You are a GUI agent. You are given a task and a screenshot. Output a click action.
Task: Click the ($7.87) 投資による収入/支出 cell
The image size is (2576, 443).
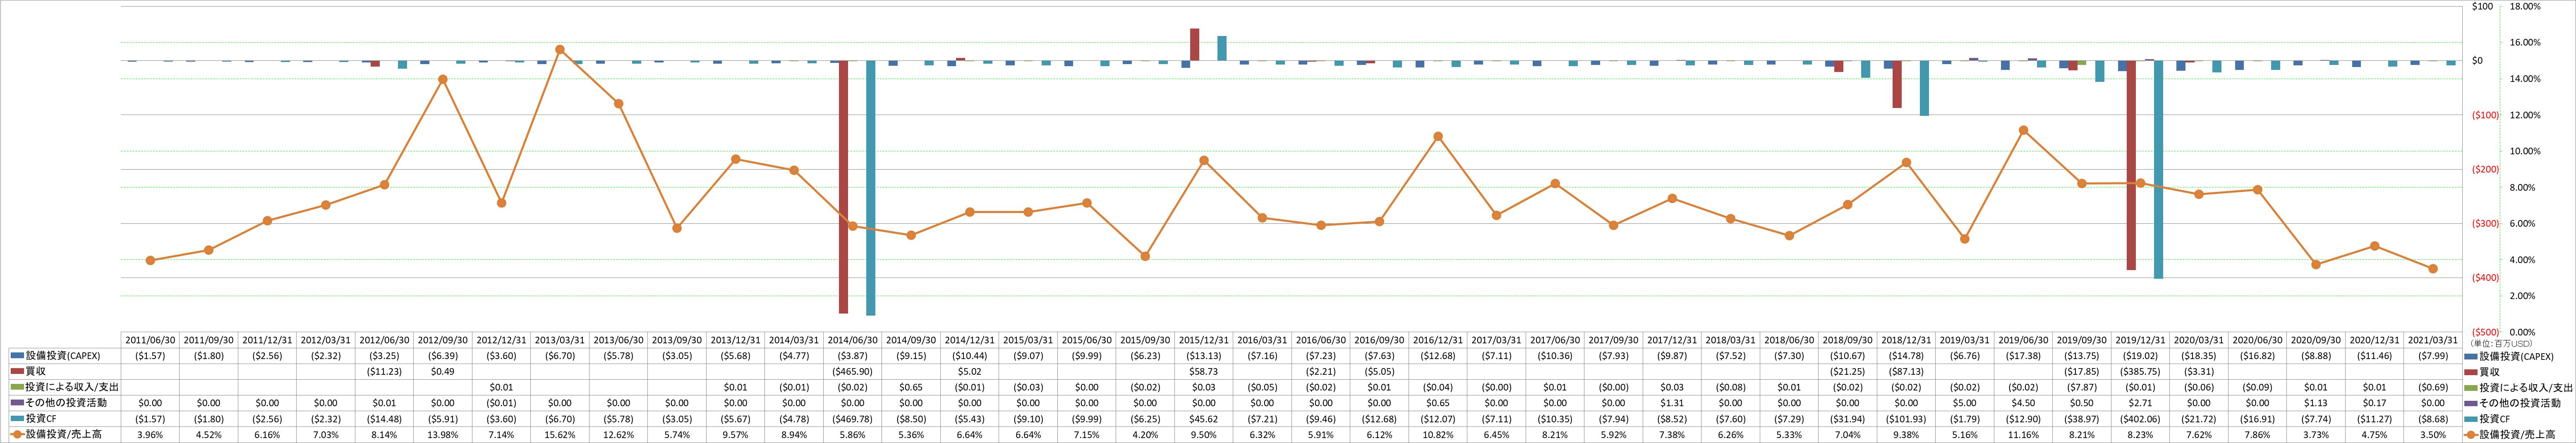pyautogui.click(x=2082, y=388)
